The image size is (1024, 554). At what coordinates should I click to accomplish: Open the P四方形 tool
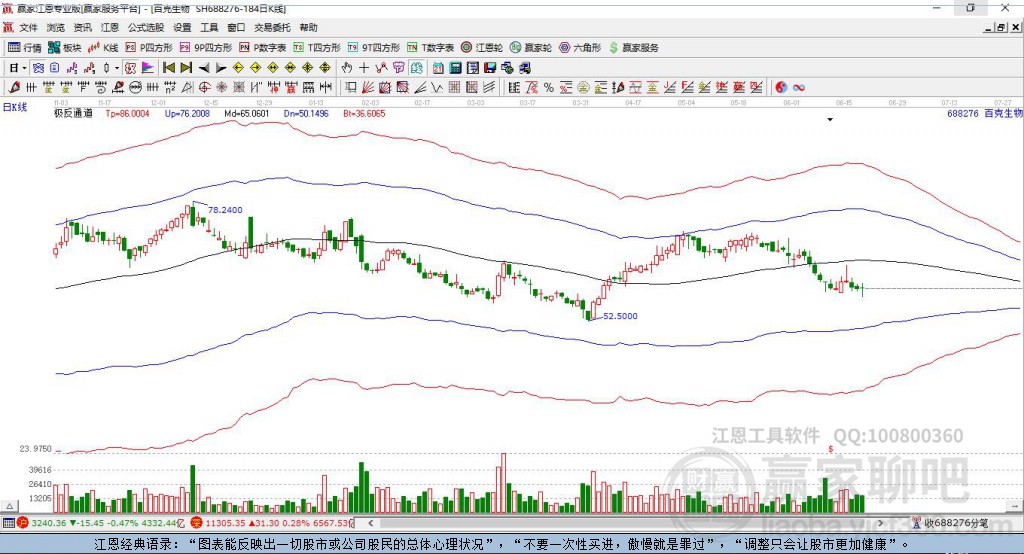click(x=149, y=48)
